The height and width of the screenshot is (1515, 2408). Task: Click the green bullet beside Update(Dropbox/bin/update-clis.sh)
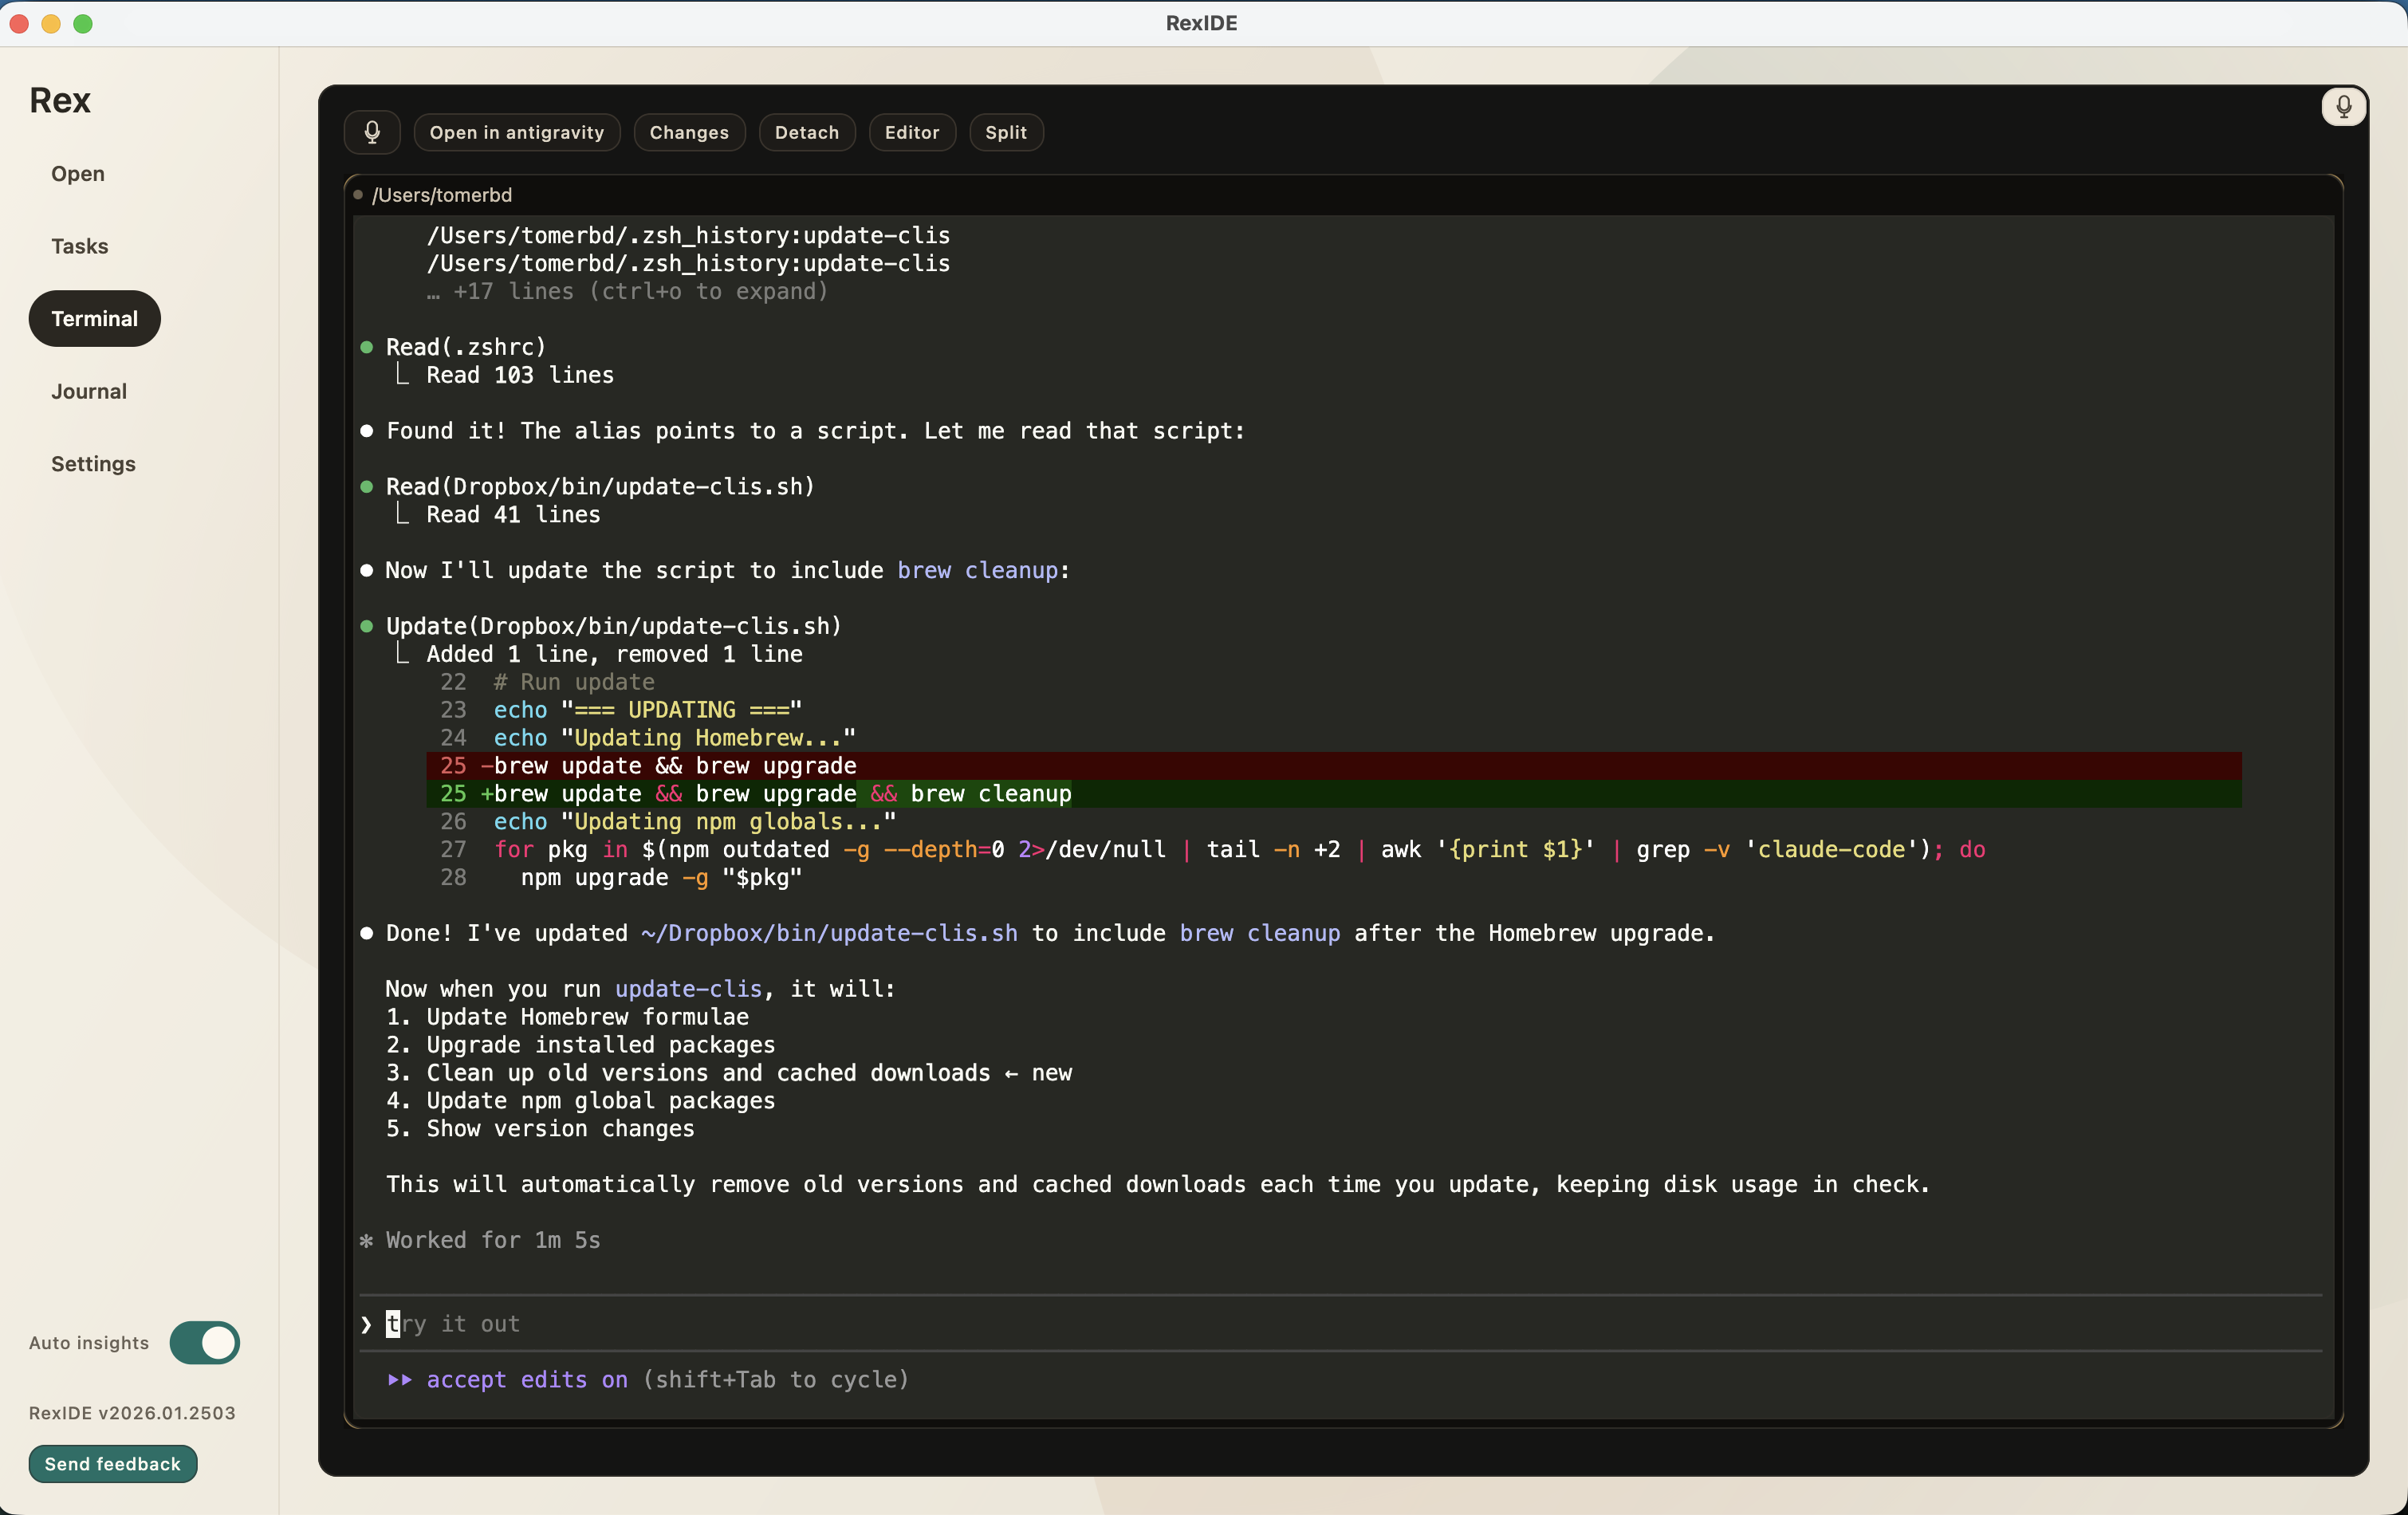[x=367, y=626]
